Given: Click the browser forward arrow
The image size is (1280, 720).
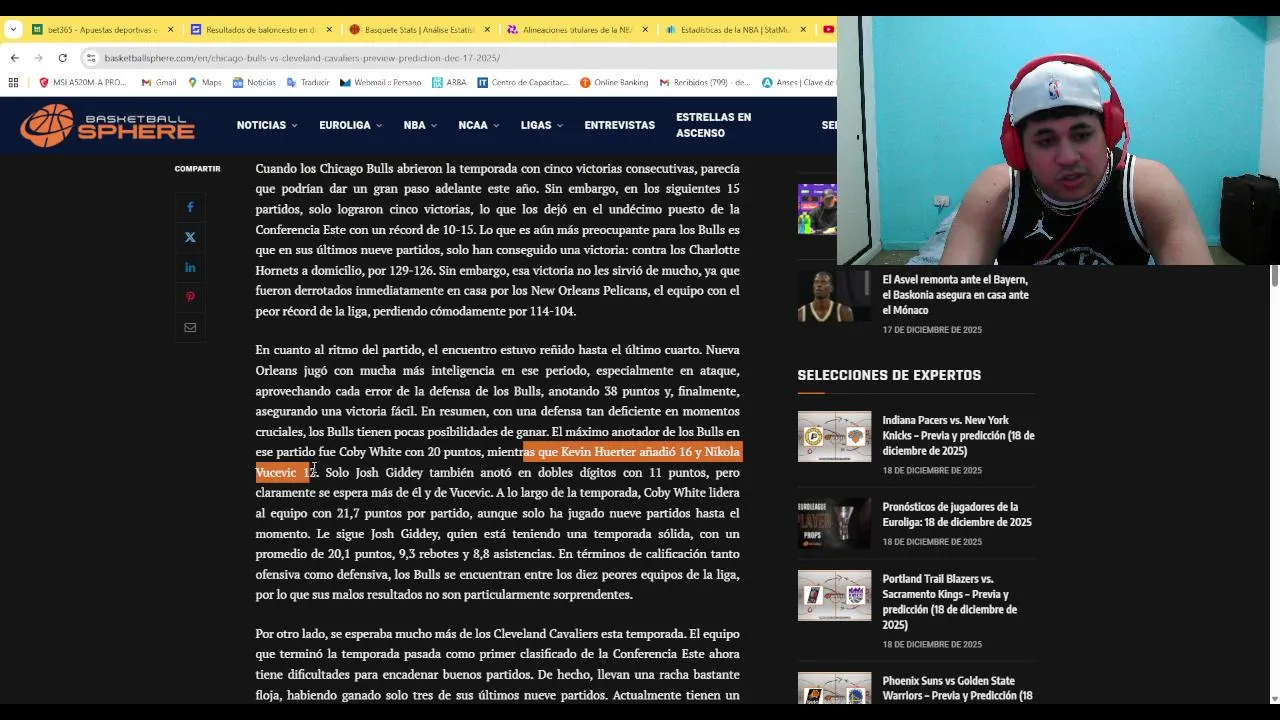Looking at the screenshot, I should point(38,58).
